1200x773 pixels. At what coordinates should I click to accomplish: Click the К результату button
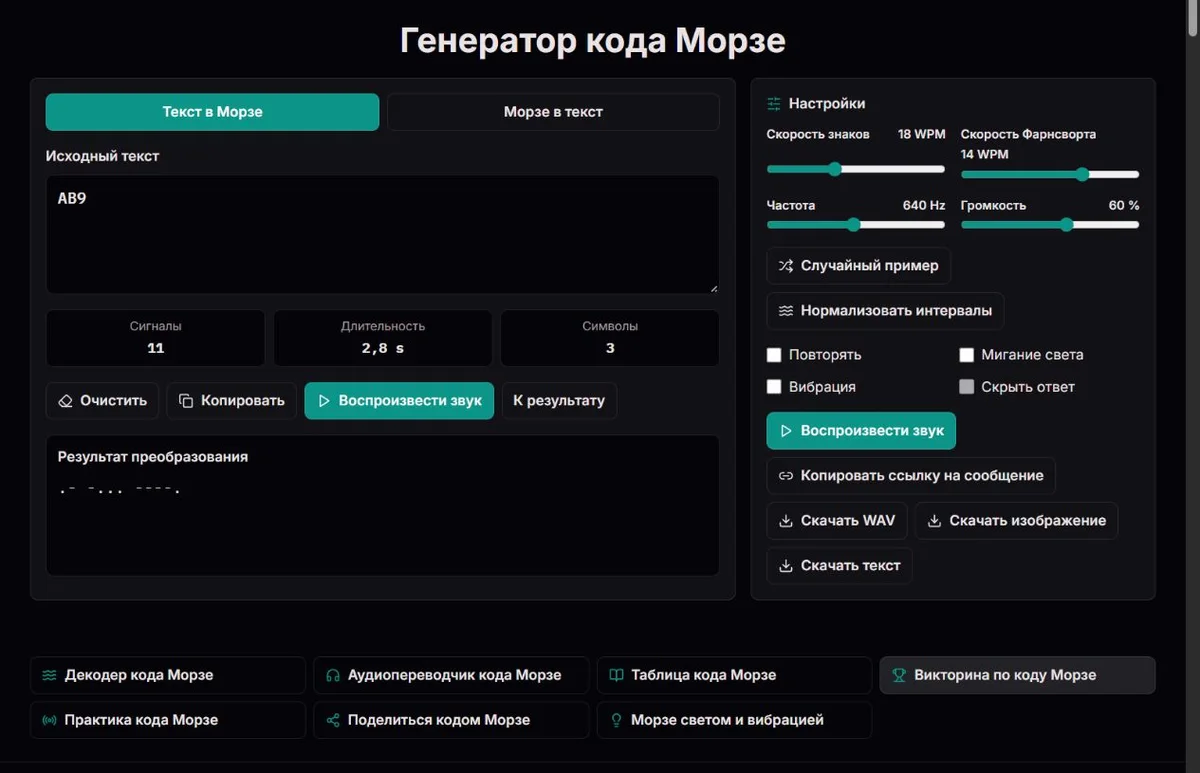[559, 401]
